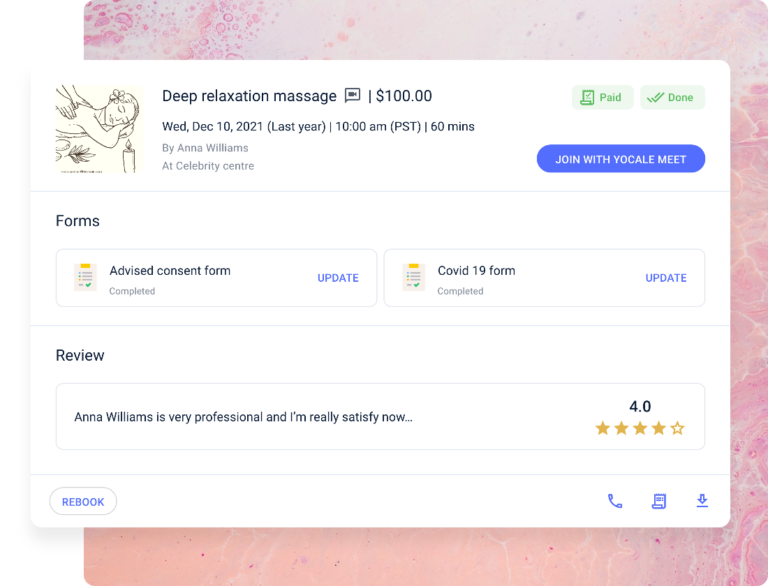Viewport: 768px width, 586px height.
Task: Click the Paid receipt badge icon
Action: point(587,98)
